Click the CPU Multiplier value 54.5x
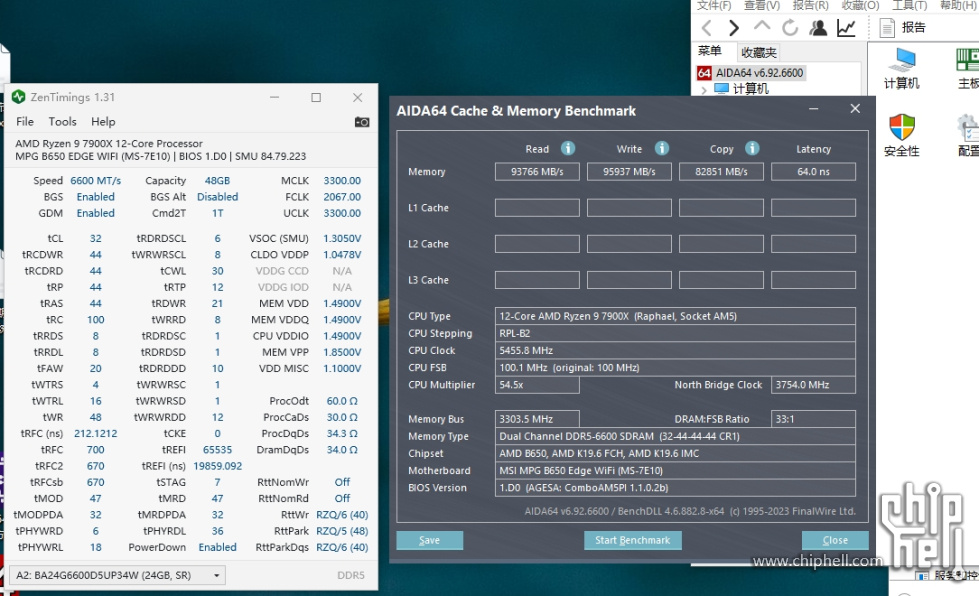The width and height of the screenshot is (979, 596). click(537, 385)
